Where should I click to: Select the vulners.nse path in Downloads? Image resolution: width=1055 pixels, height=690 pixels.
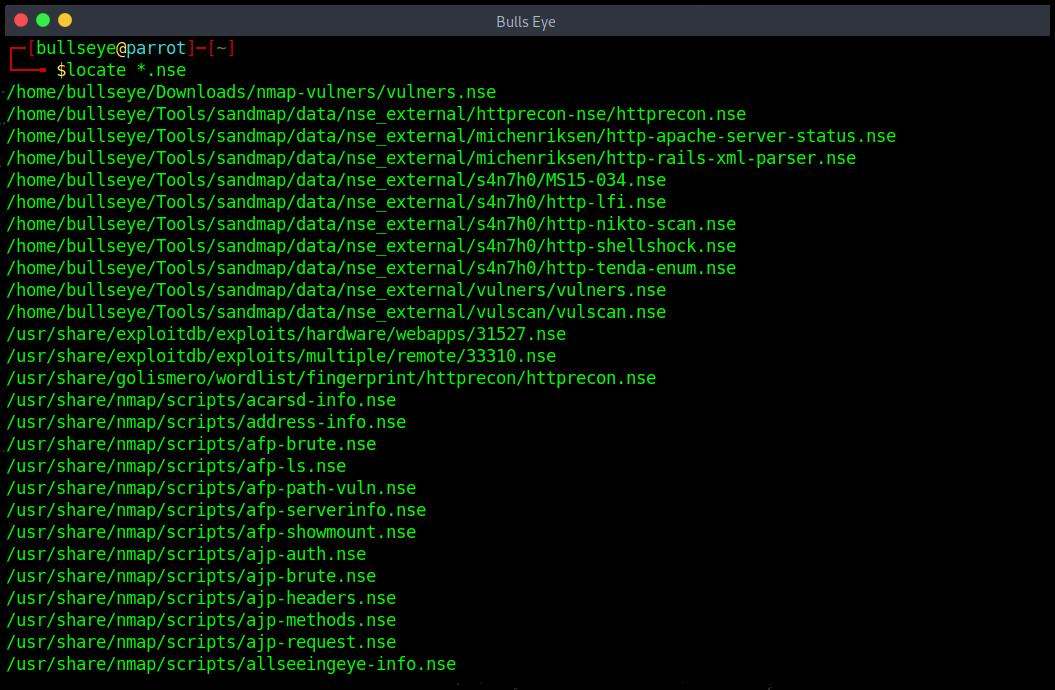tap(250, 91)
